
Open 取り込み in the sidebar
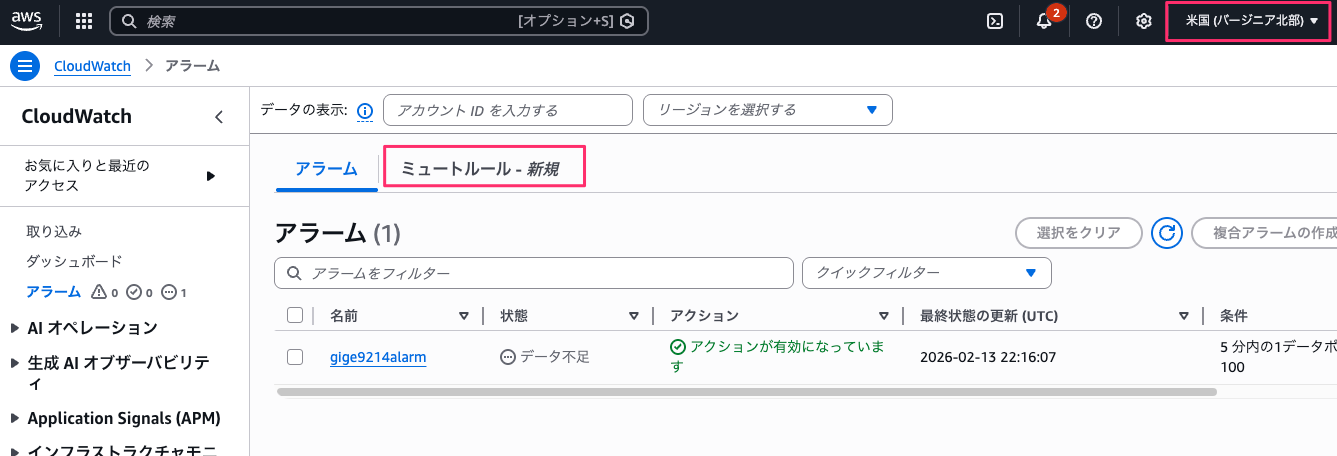[54, 231]
